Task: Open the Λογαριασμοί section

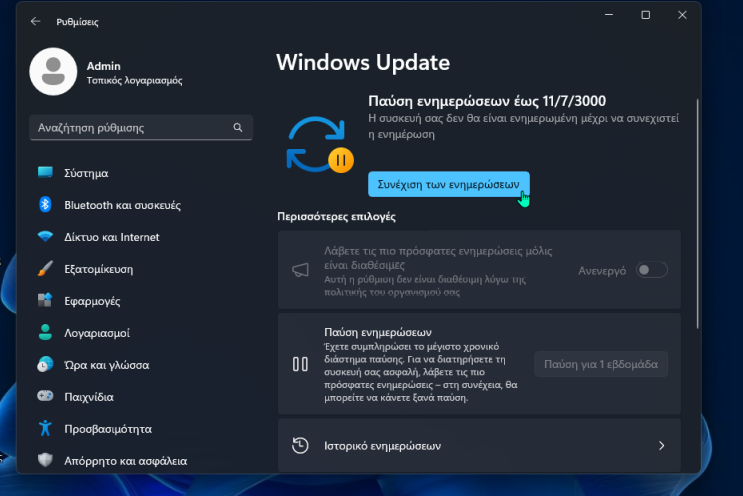Action: pyautogui.click(x=97, y=333)
